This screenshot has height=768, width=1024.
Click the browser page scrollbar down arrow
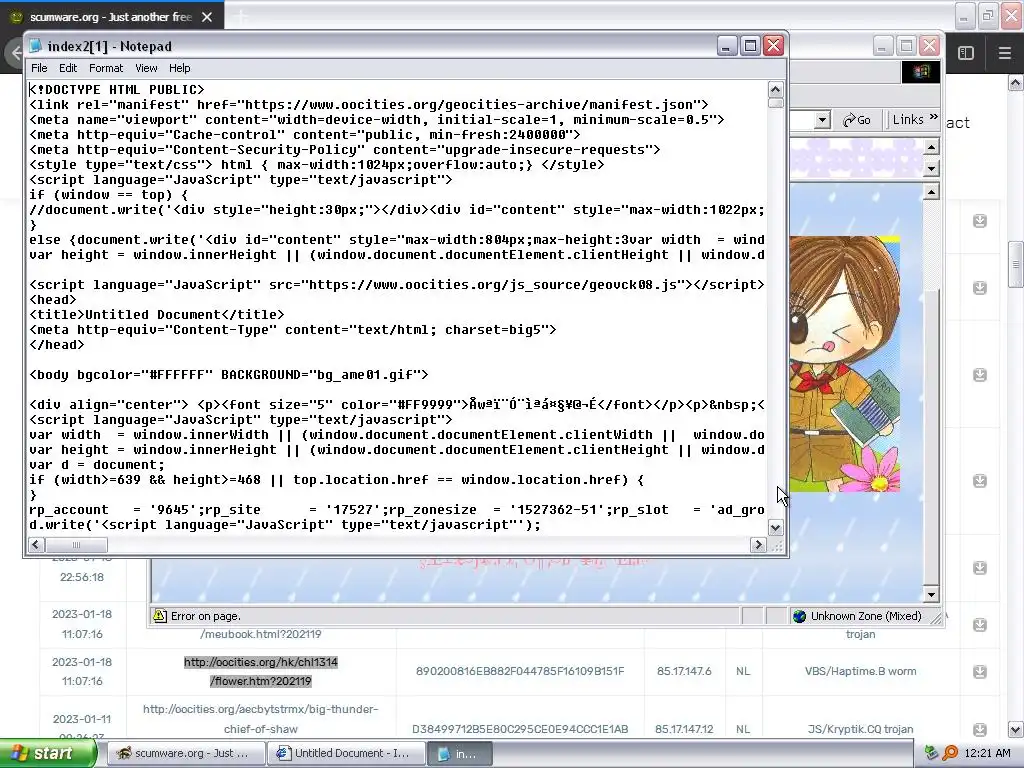1016,729
